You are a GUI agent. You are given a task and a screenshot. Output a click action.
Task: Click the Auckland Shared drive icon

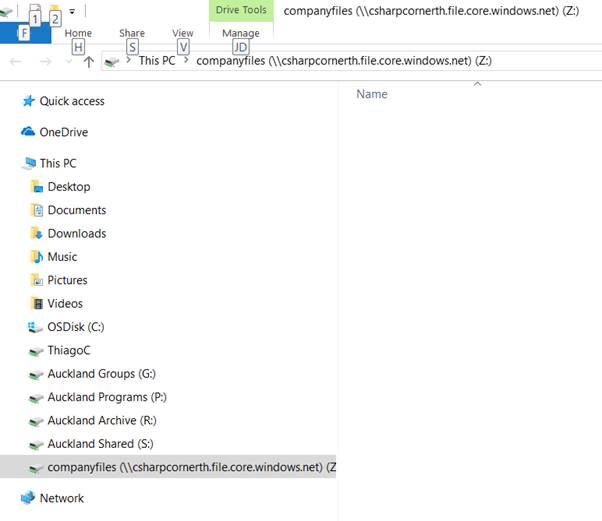coord(36,445)
